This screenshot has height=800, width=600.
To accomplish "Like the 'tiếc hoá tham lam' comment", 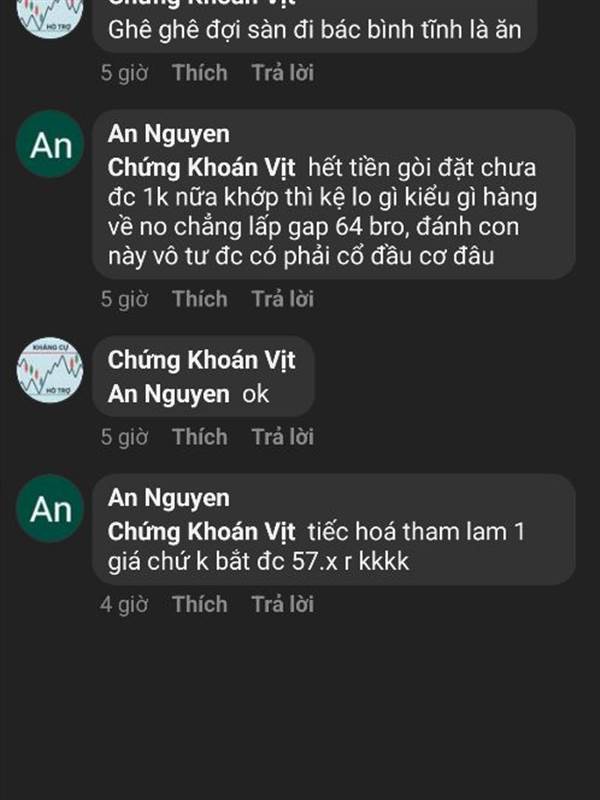I will coord(199,604).
